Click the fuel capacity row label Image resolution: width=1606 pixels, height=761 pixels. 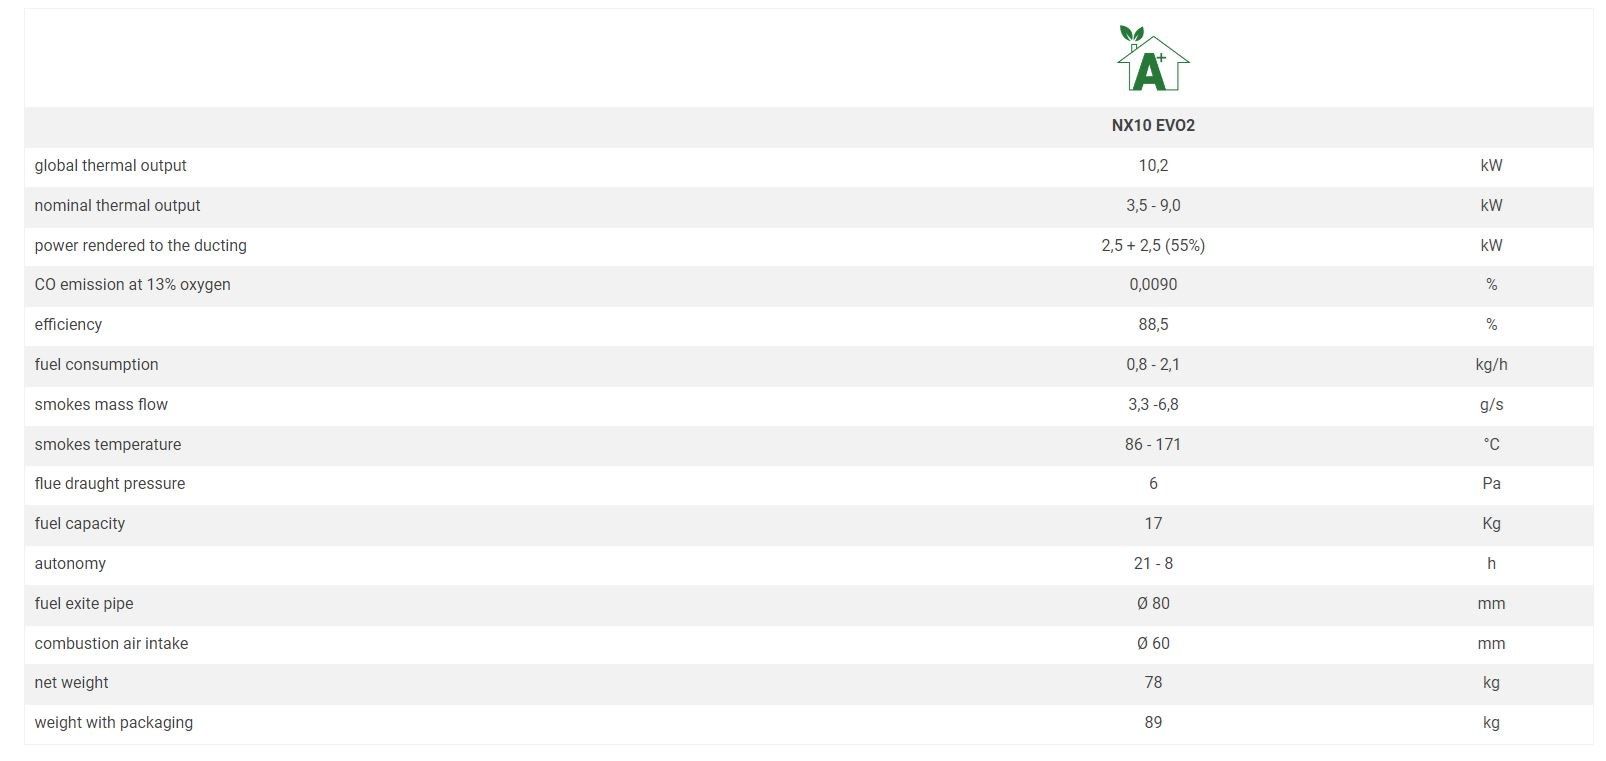(79, 523)
